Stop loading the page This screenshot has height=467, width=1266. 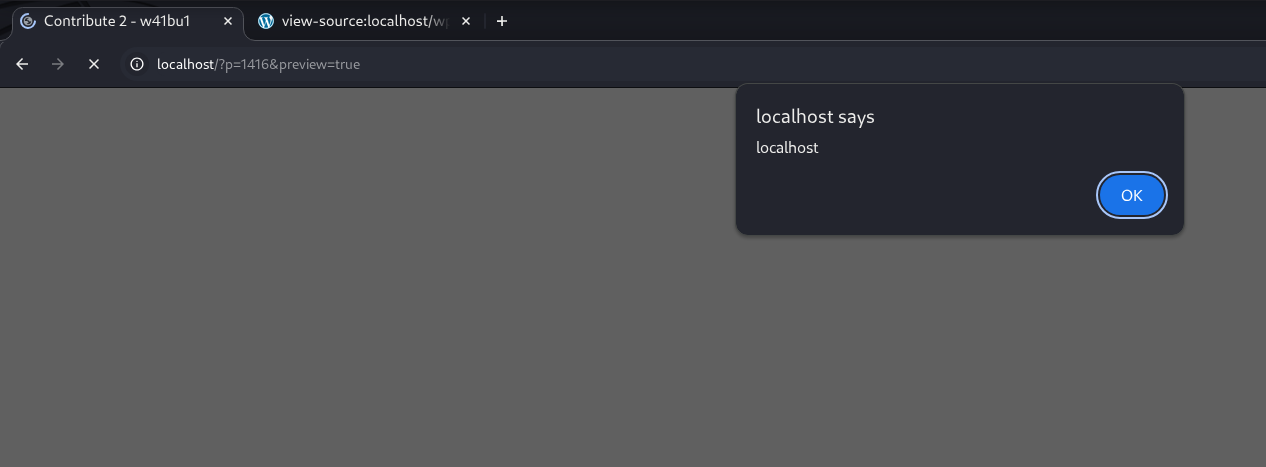[x=94, y=64]
